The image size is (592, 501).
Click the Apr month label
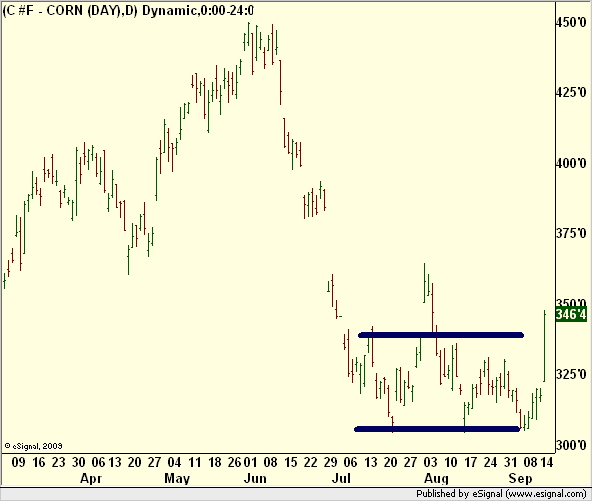(x=91, y=479)
